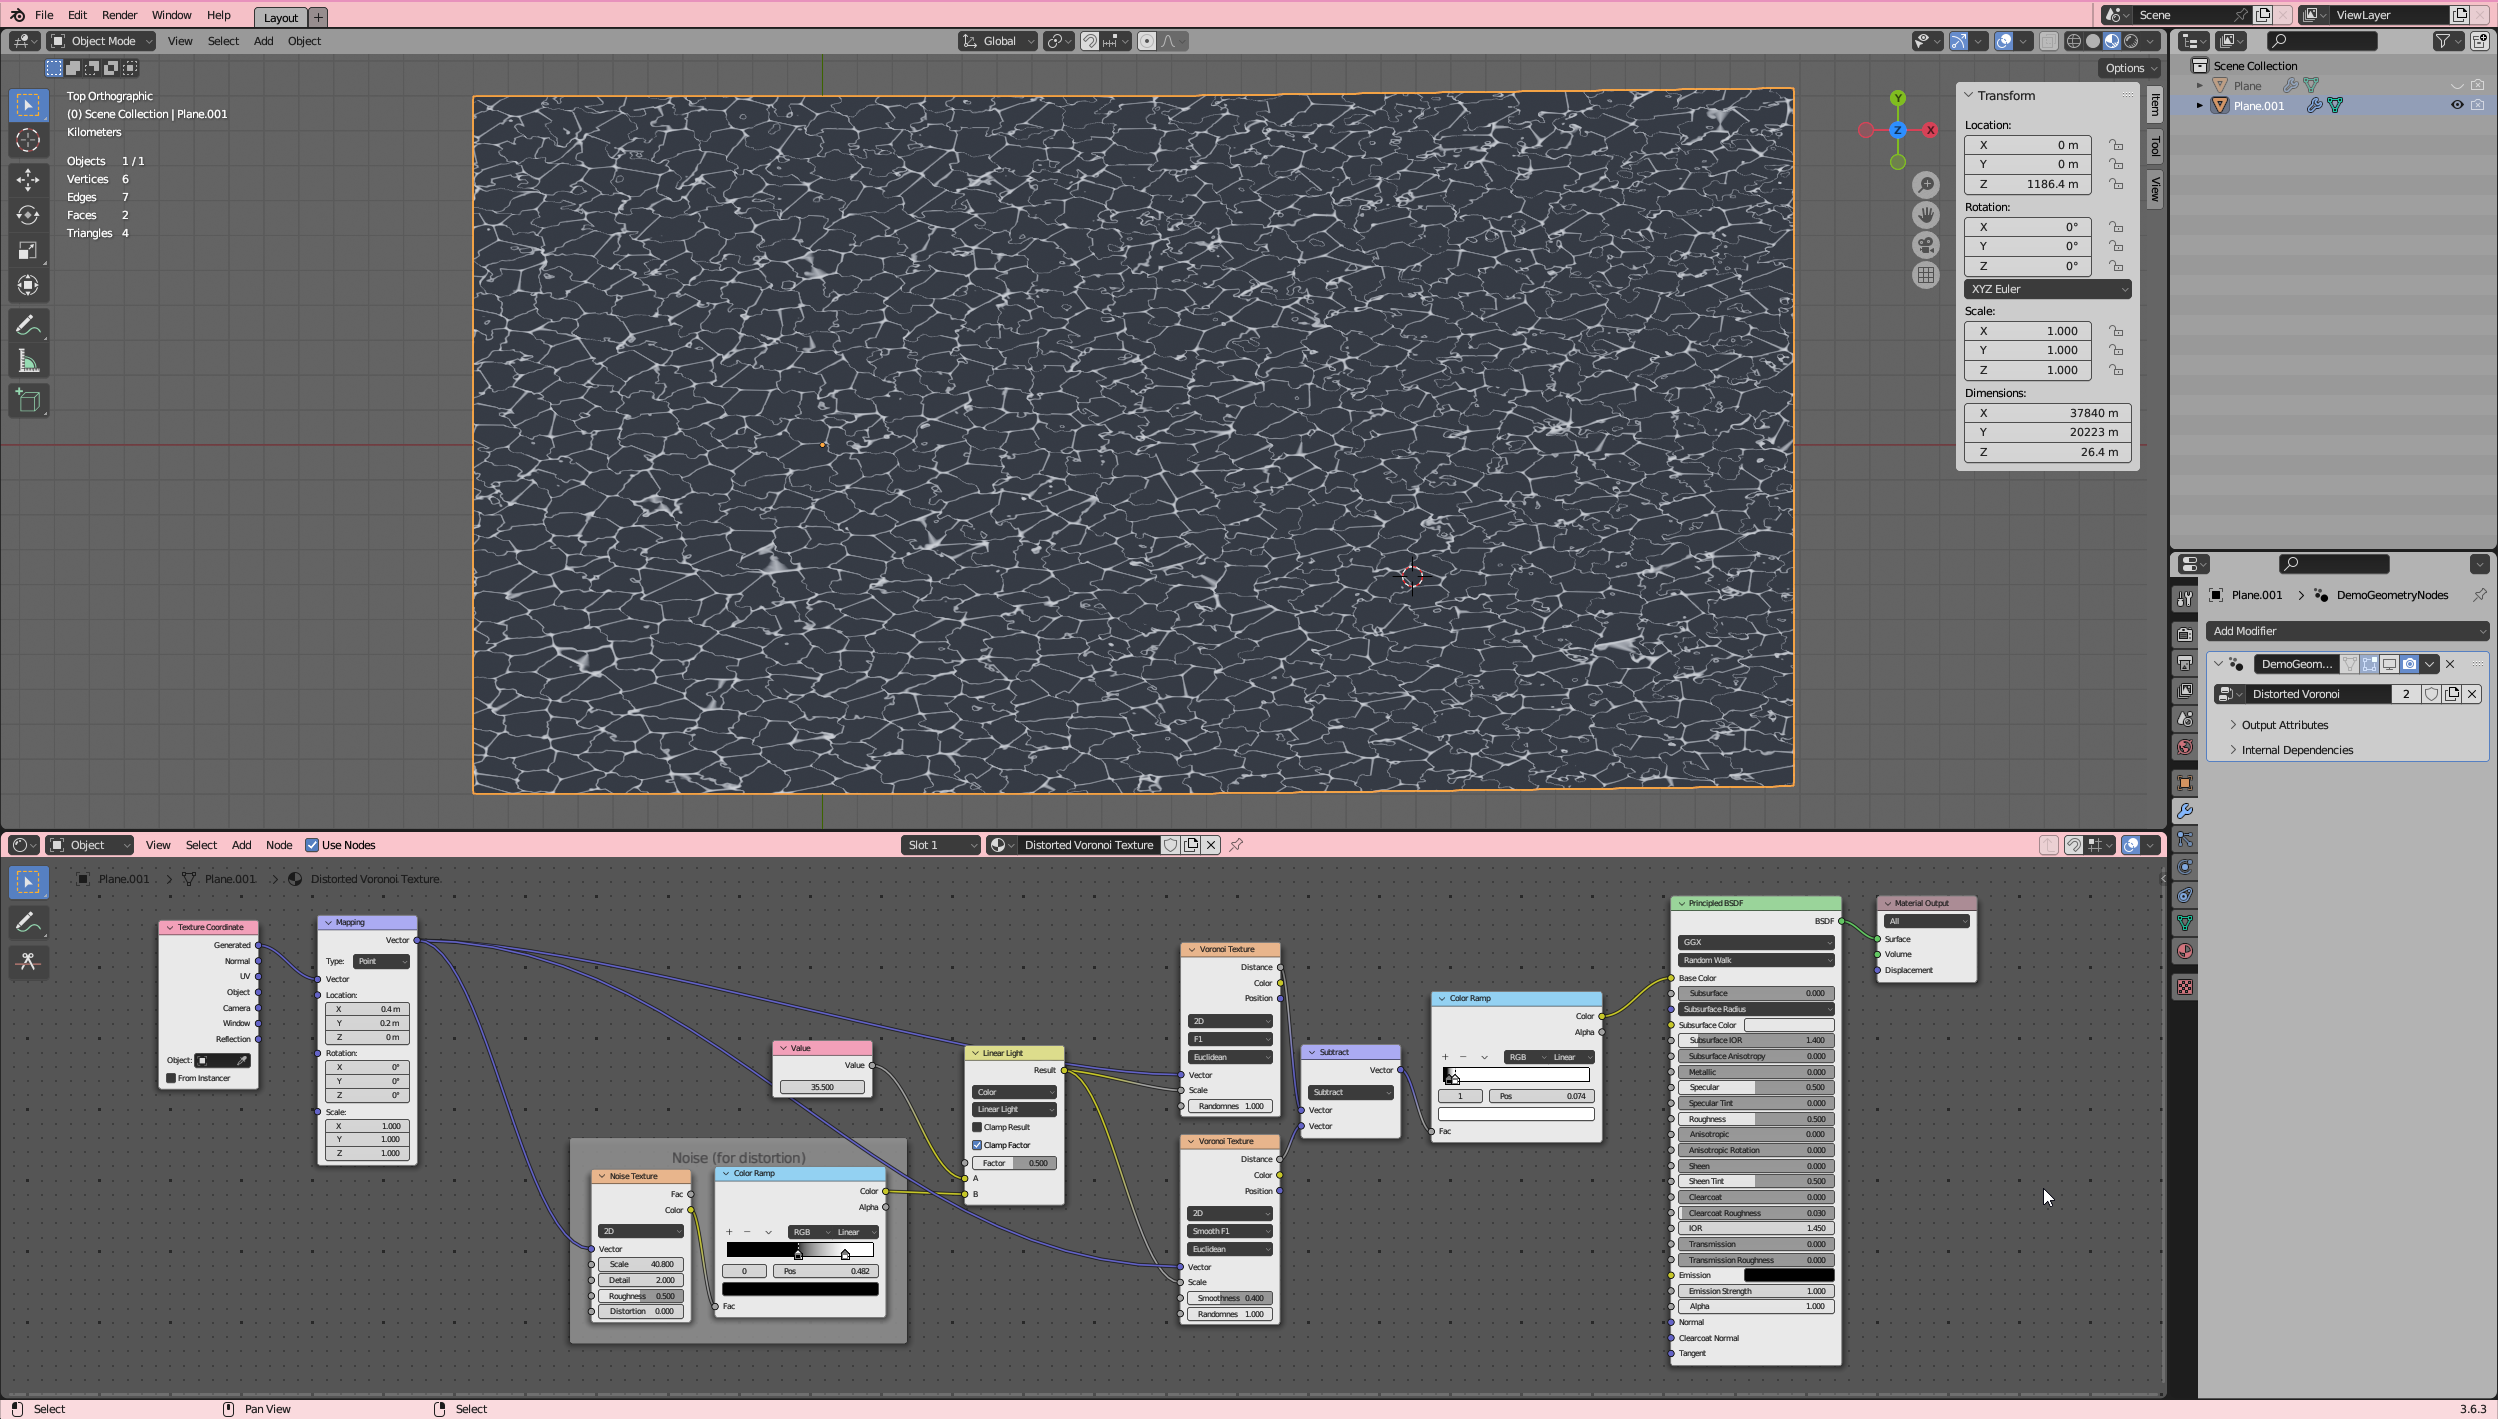Expand Plane.001 in the outliner
The image size is (2498, 1419).
click(2199, 105)
